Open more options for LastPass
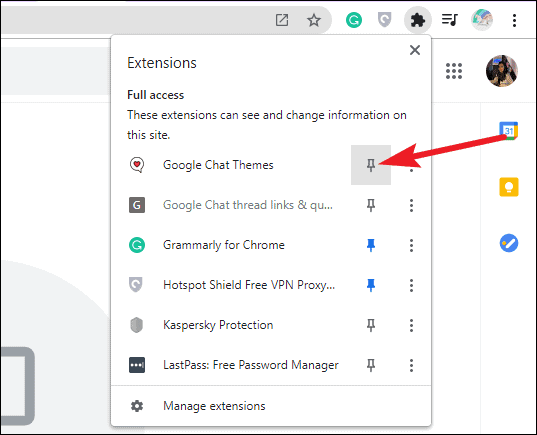This screenshot has width=537, height=435. (x=411, y=365)
